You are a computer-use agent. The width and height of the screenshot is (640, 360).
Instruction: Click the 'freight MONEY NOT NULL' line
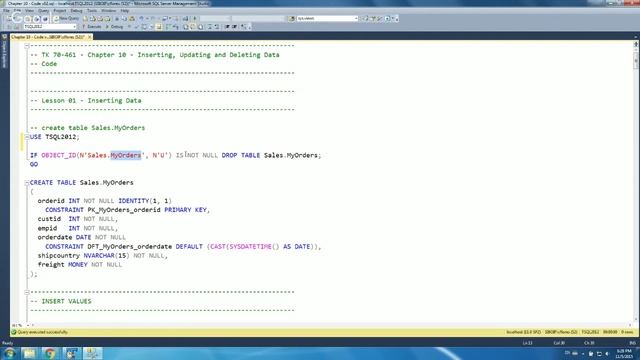pos(80,264)
